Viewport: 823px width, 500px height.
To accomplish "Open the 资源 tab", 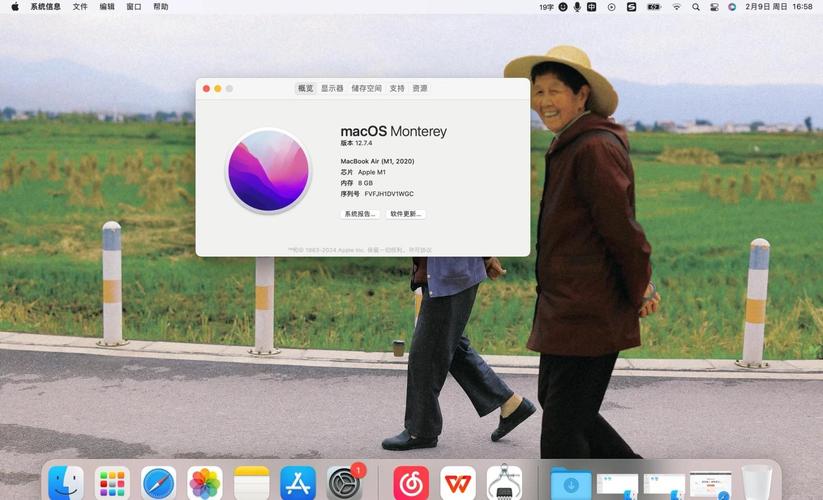I will (420, 88).
